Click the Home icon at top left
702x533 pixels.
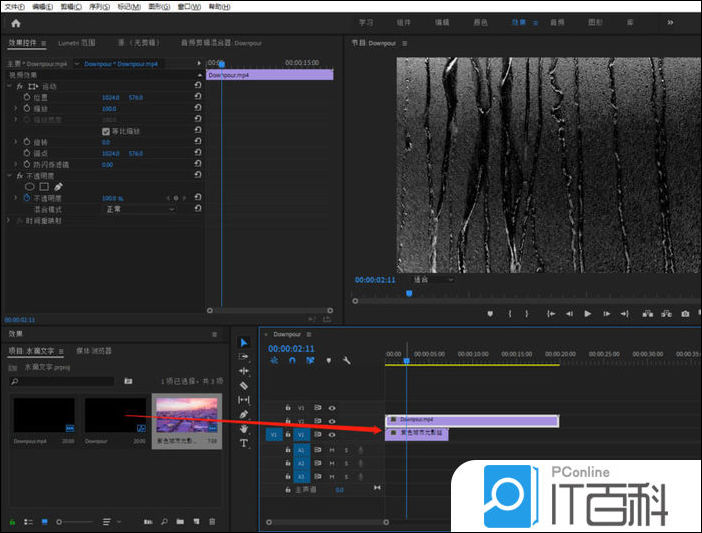tap(15, 22)
